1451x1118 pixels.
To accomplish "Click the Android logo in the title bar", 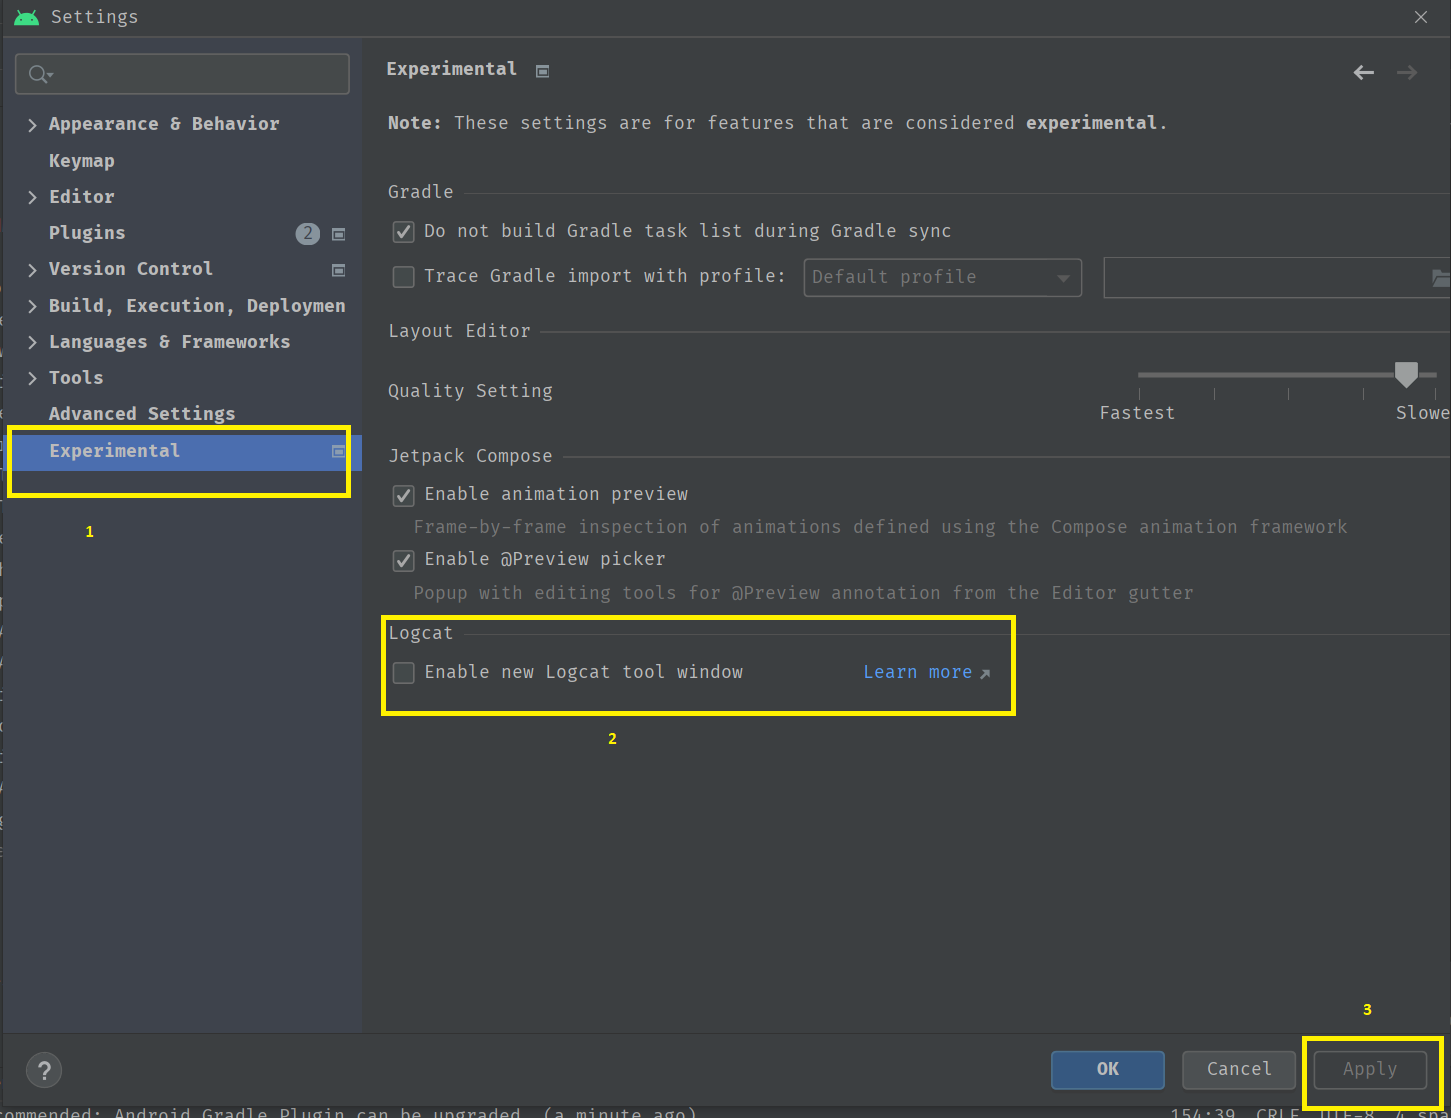I will 27,17.
